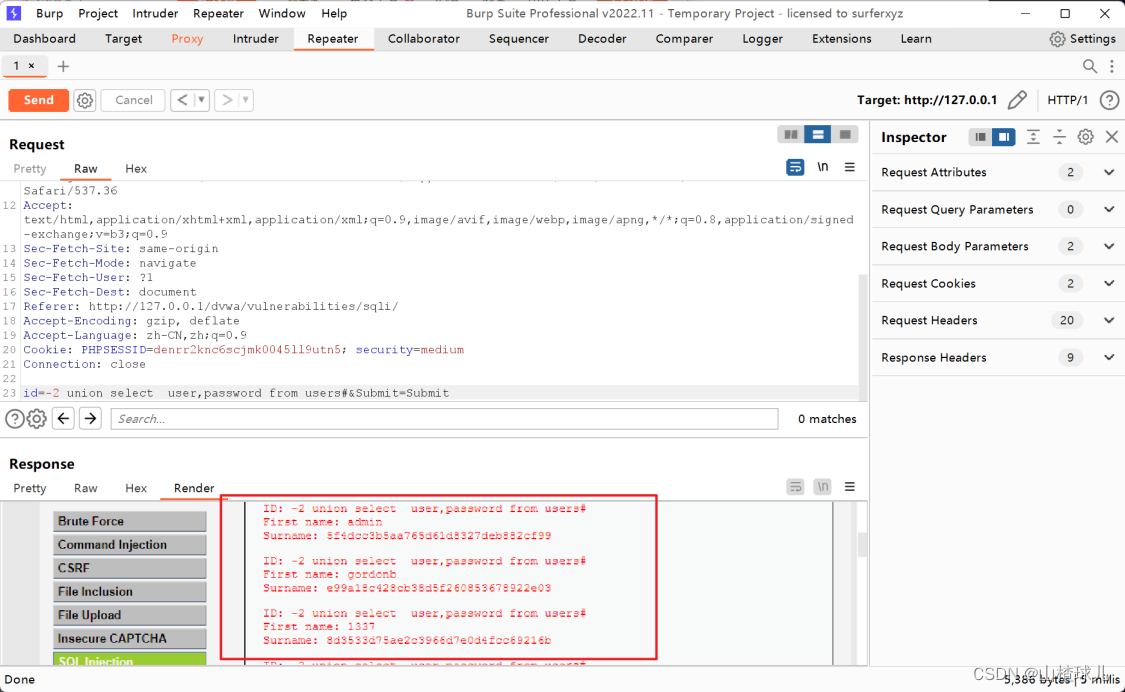This screenshot has width=1125, height=692.
Task: Open the Extensions tab
Action: click(842, 39)
